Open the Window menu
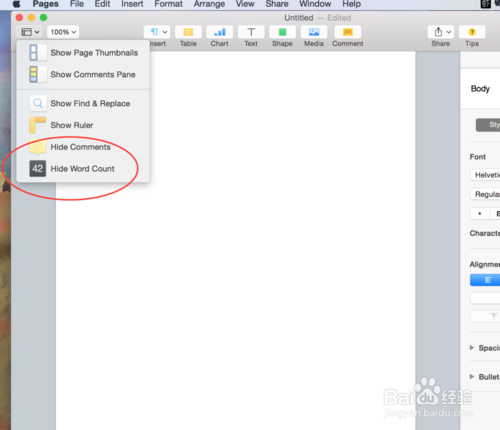Screen dimensions: 500x430 pos(315,4)
